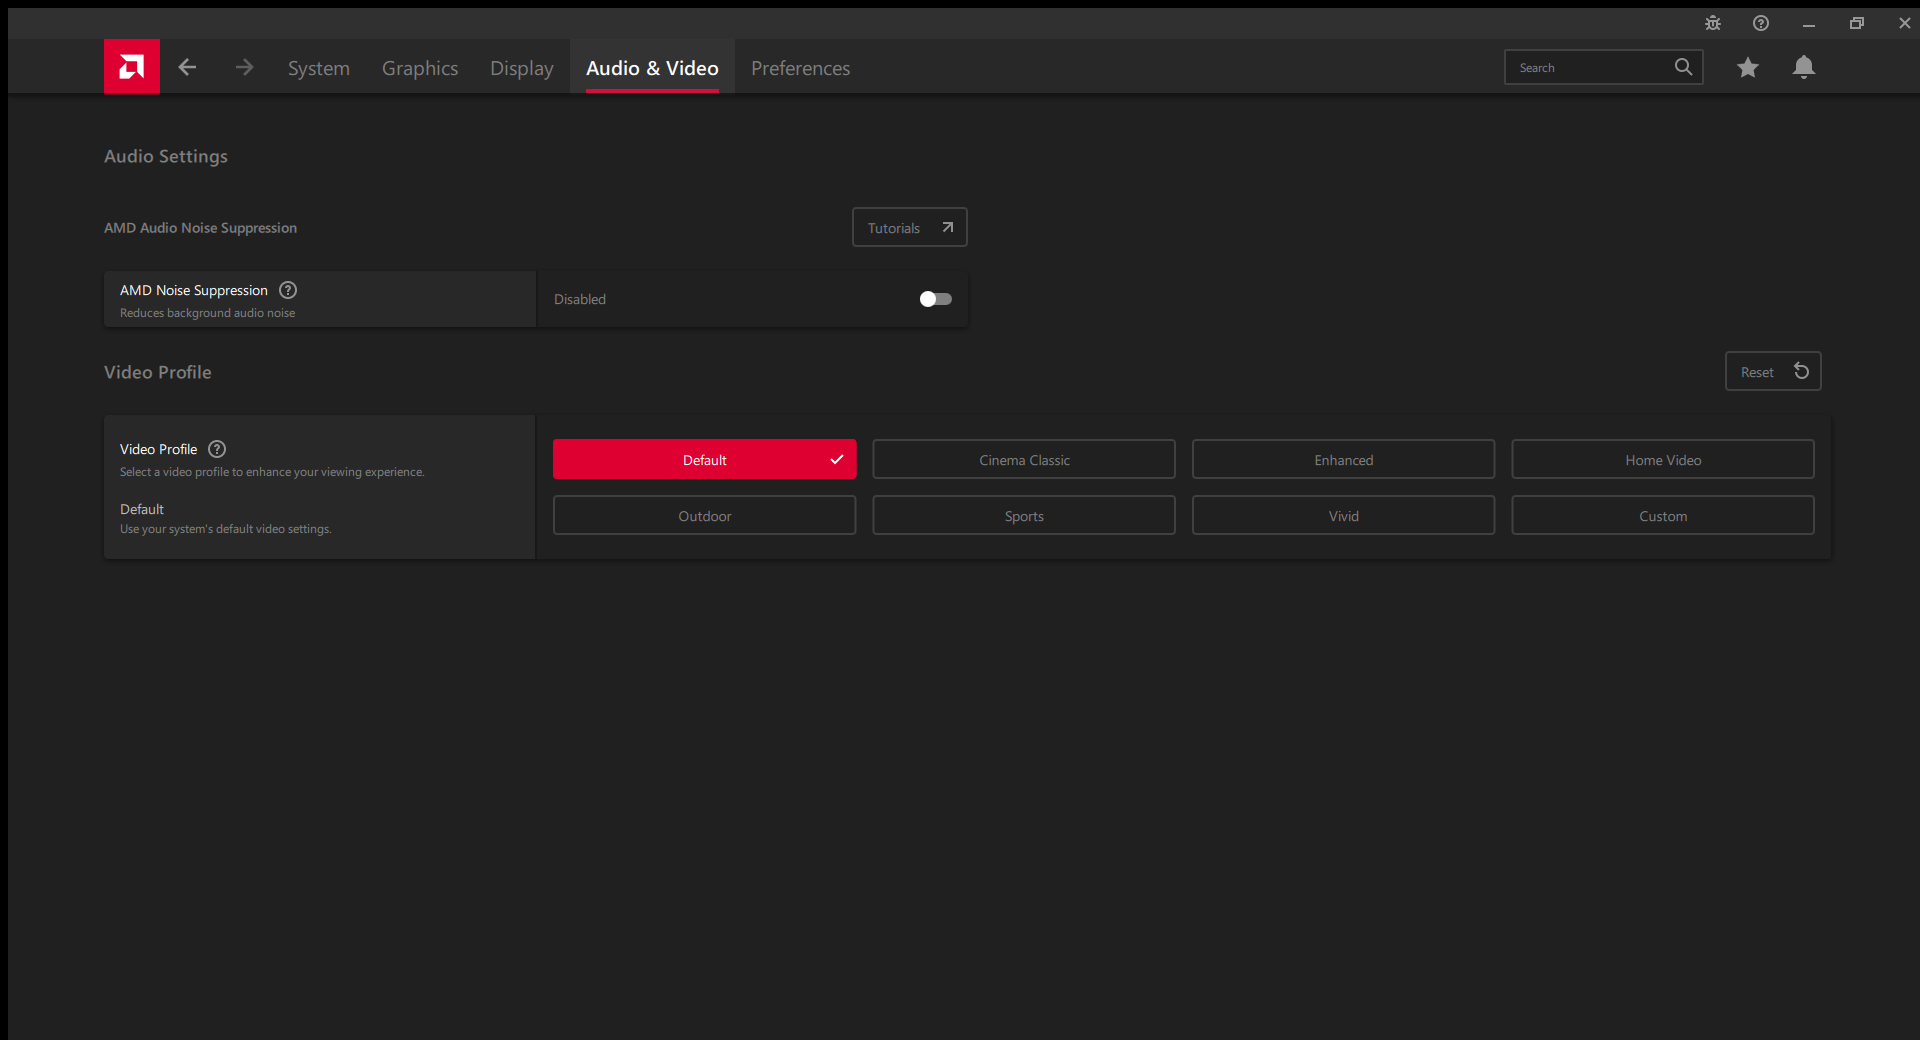Open the Display tab
The image size is (1920, 1040).
pyautogui.click(x=522, y=68)
